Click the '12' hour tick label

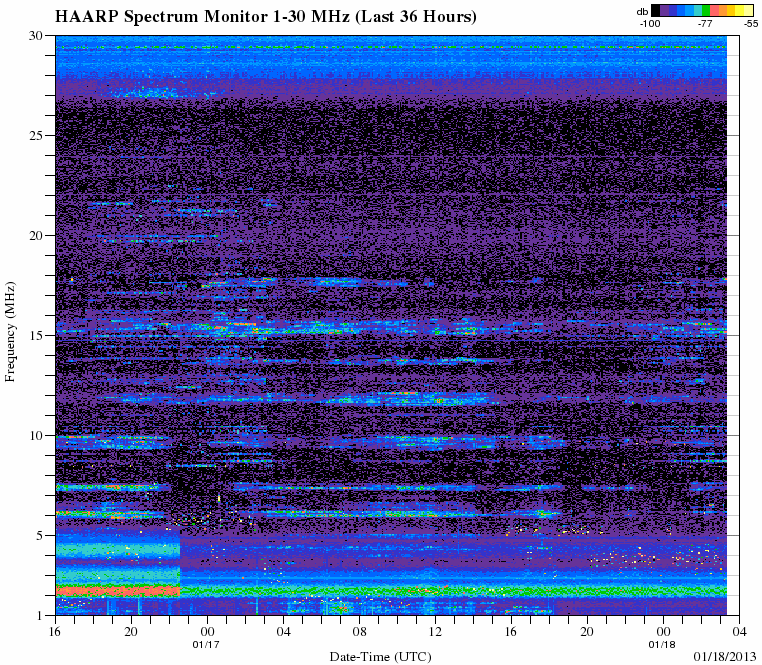tap(435, 632)
